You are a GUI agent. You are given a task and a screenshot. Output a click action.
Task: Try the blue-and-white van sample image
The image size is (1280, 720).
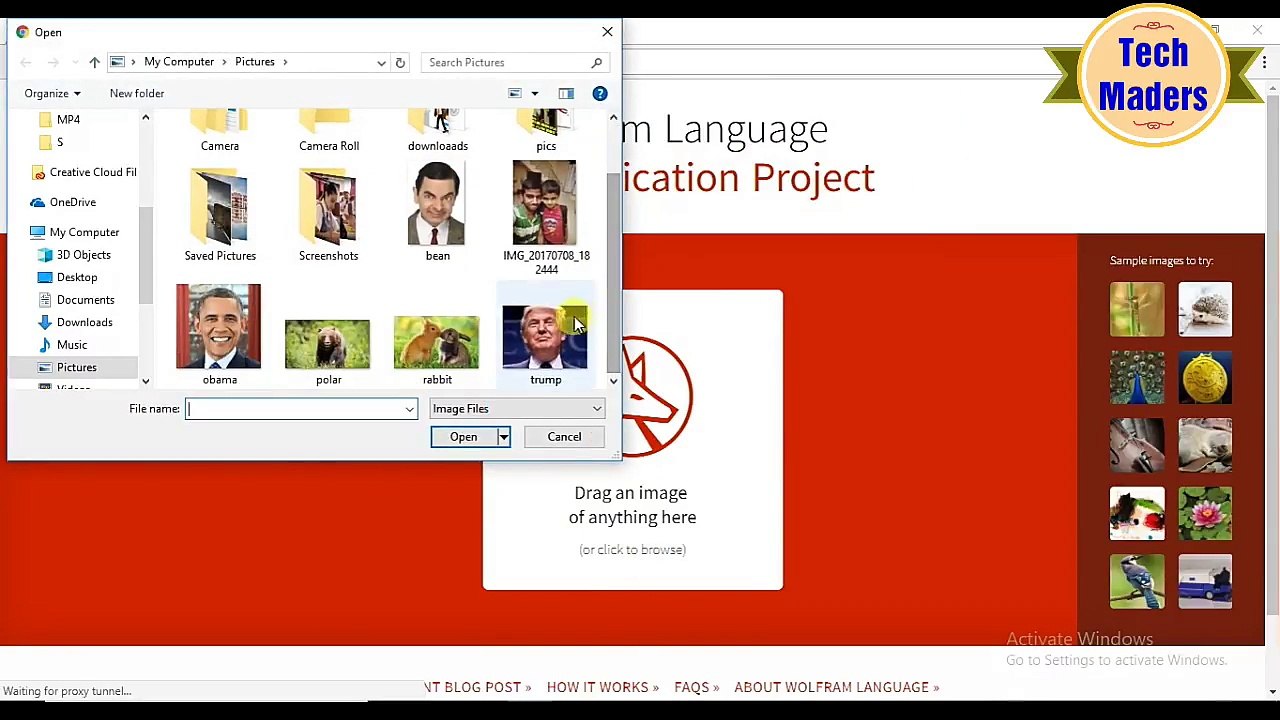click(x=1205, y=581)
